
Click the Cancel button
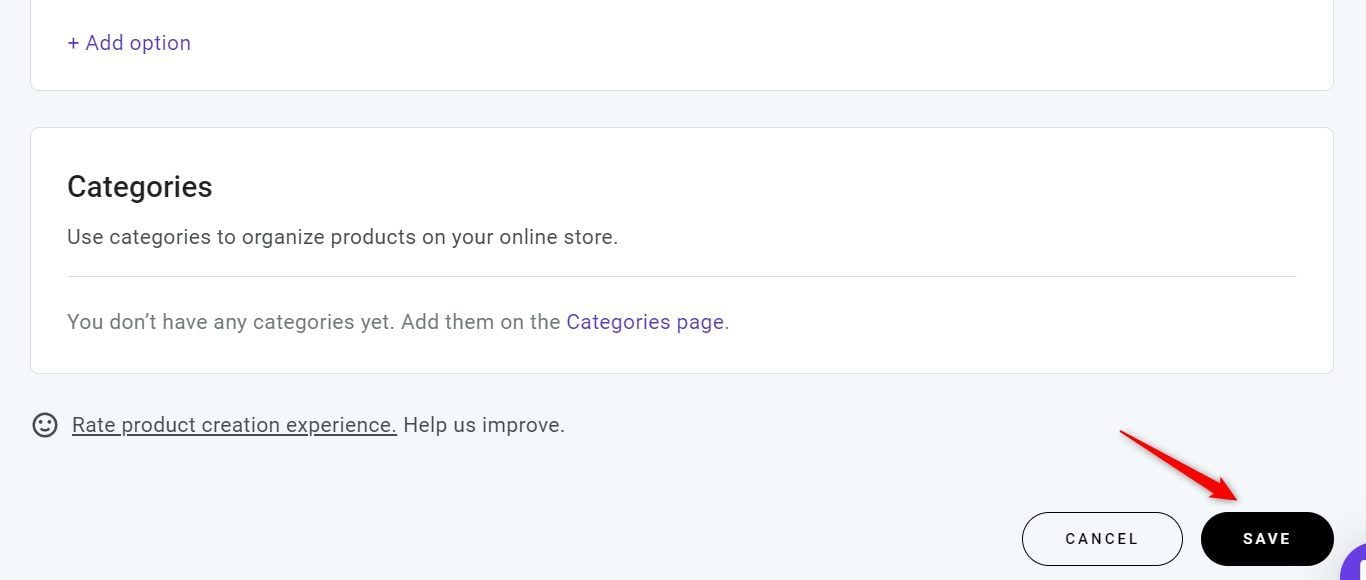[x=1102, y=539]
